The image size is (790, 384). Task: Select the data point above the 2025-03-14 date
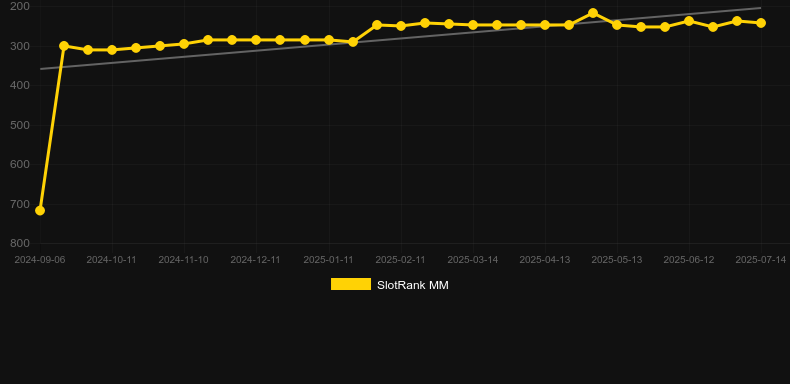473,25
